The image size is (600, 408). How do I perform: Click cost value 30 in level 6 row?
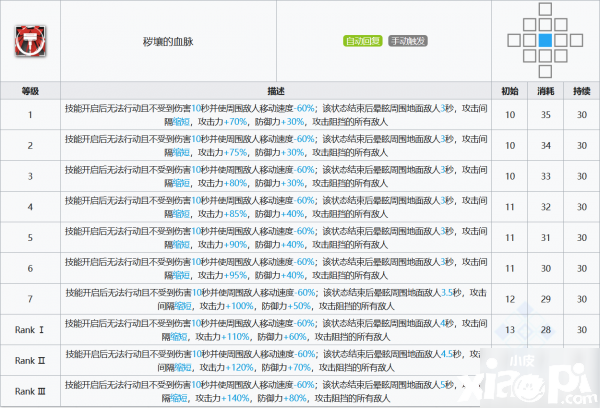pyautogui.click(x=546, y=268)
